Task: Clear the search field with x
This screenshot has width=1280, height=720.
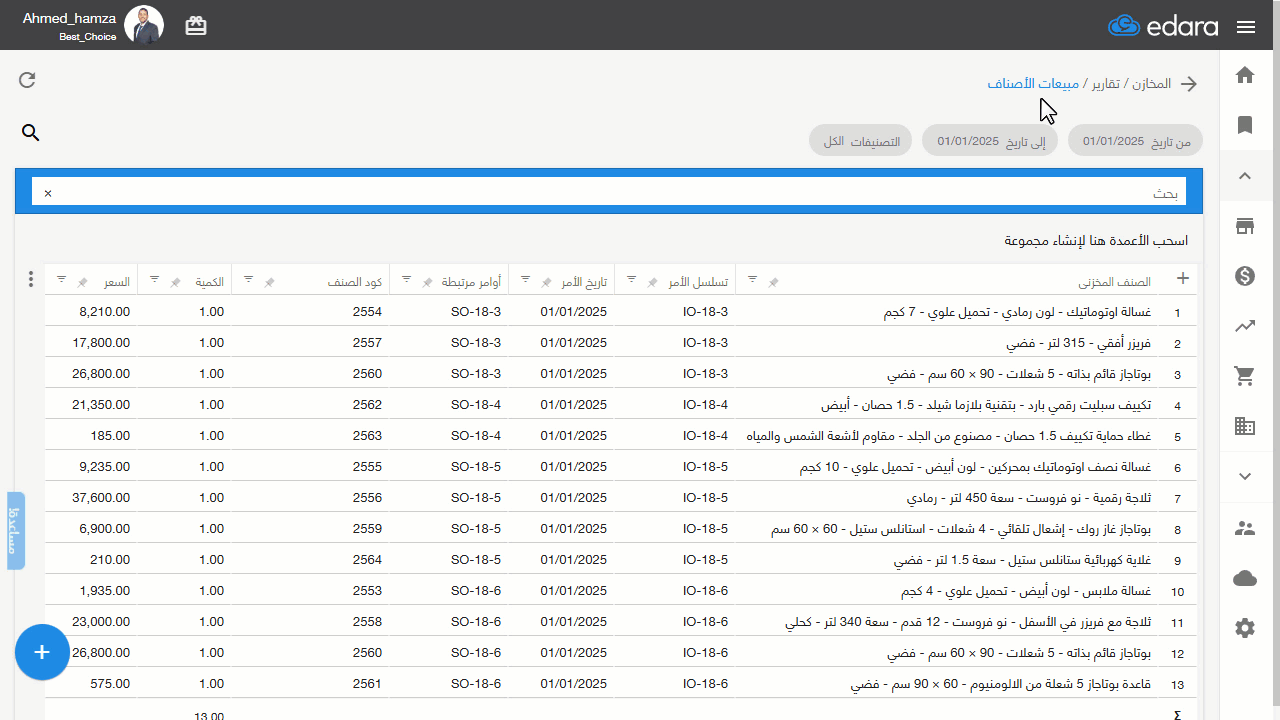Action: coord(47,192)
